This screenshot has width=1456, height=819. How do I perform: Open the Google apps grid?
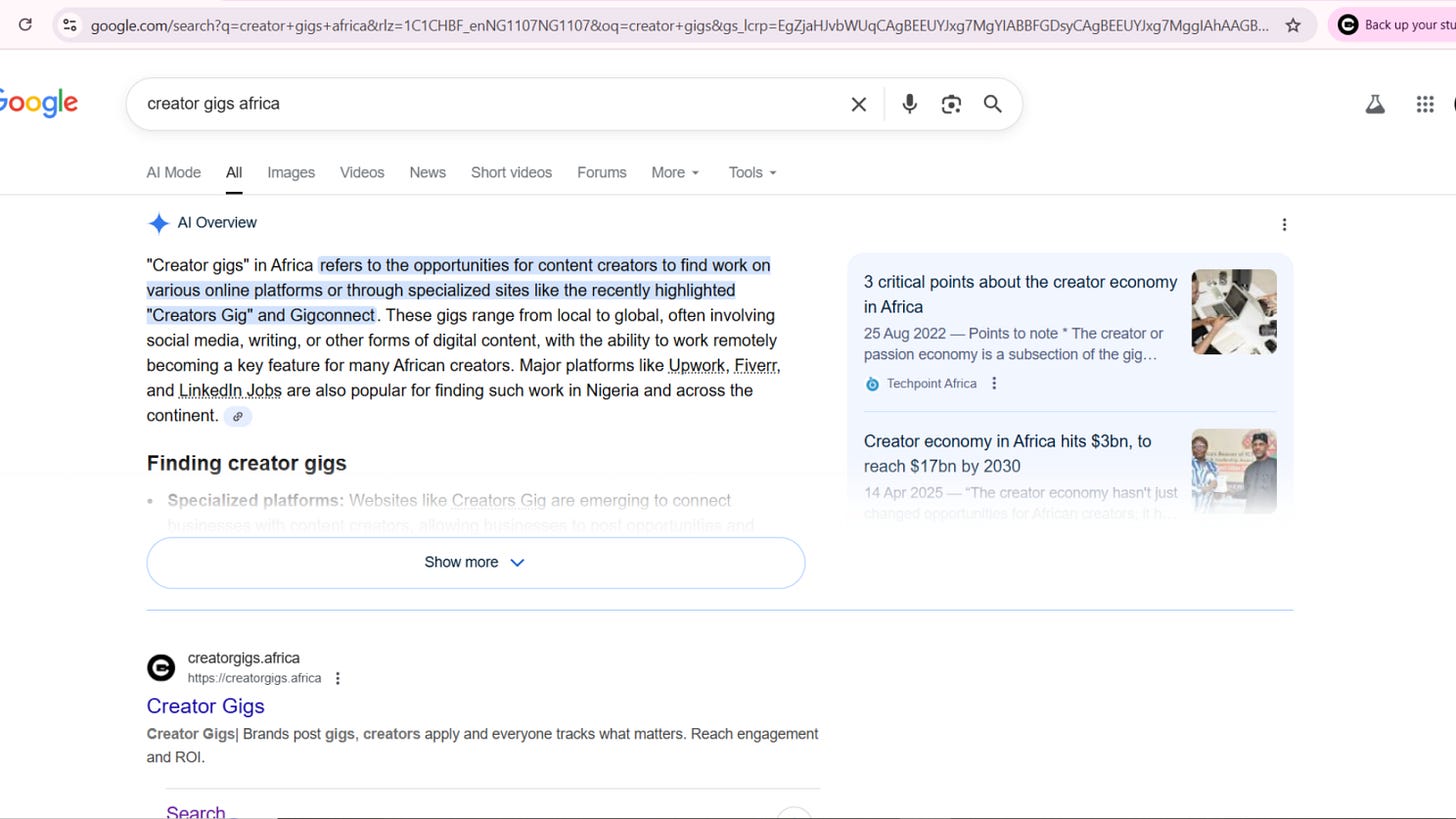[1425, 104]
